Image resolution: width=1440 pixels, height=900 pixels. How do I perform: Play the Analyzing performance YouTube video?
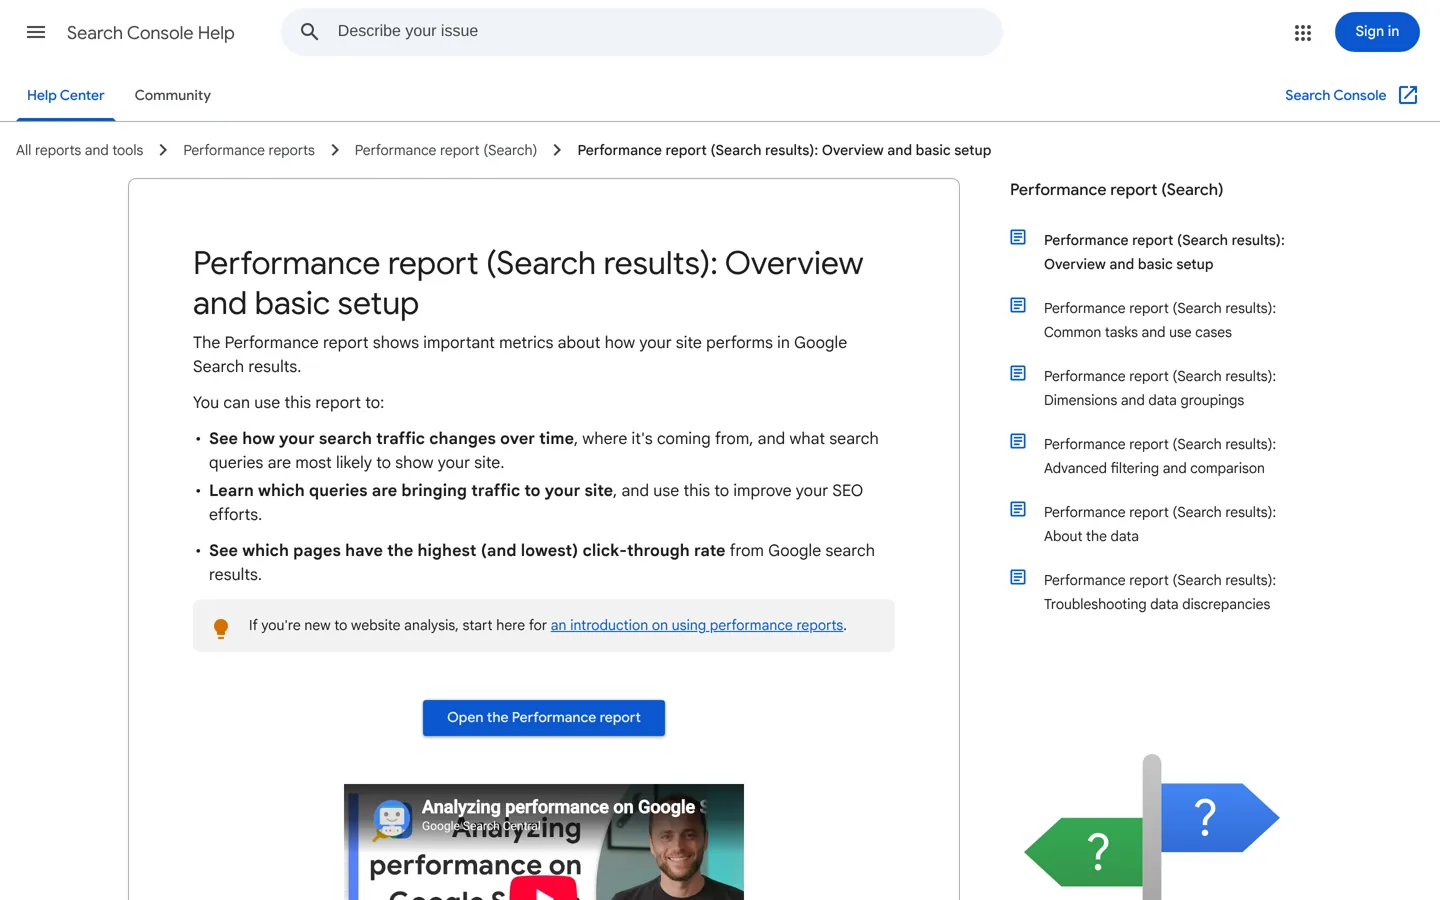[x=544, y=889]
